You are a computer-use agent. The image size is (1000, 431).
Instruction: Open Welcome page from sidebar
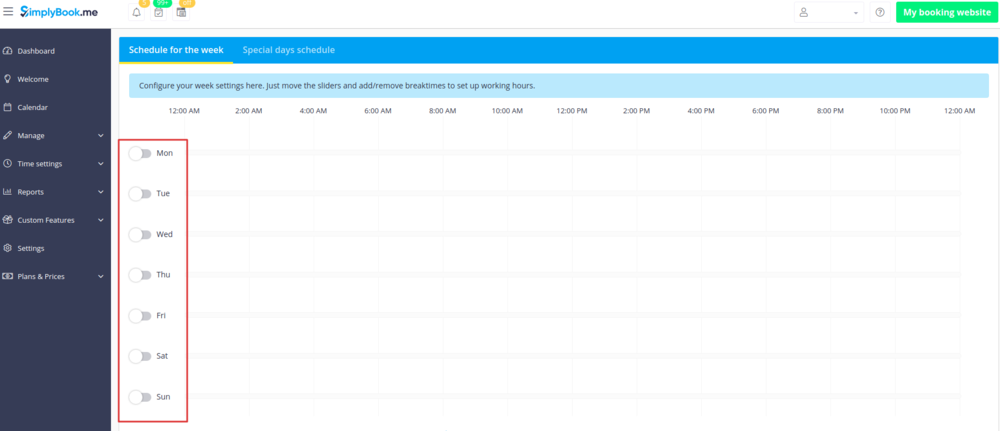pyautogui.click(x=32, y=79)
